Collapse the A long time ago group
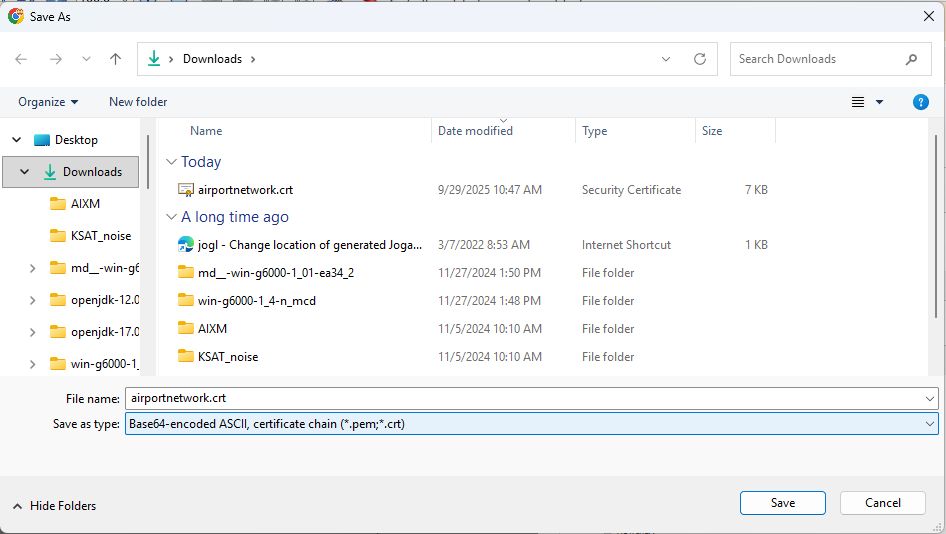 [x=172, y=217]
